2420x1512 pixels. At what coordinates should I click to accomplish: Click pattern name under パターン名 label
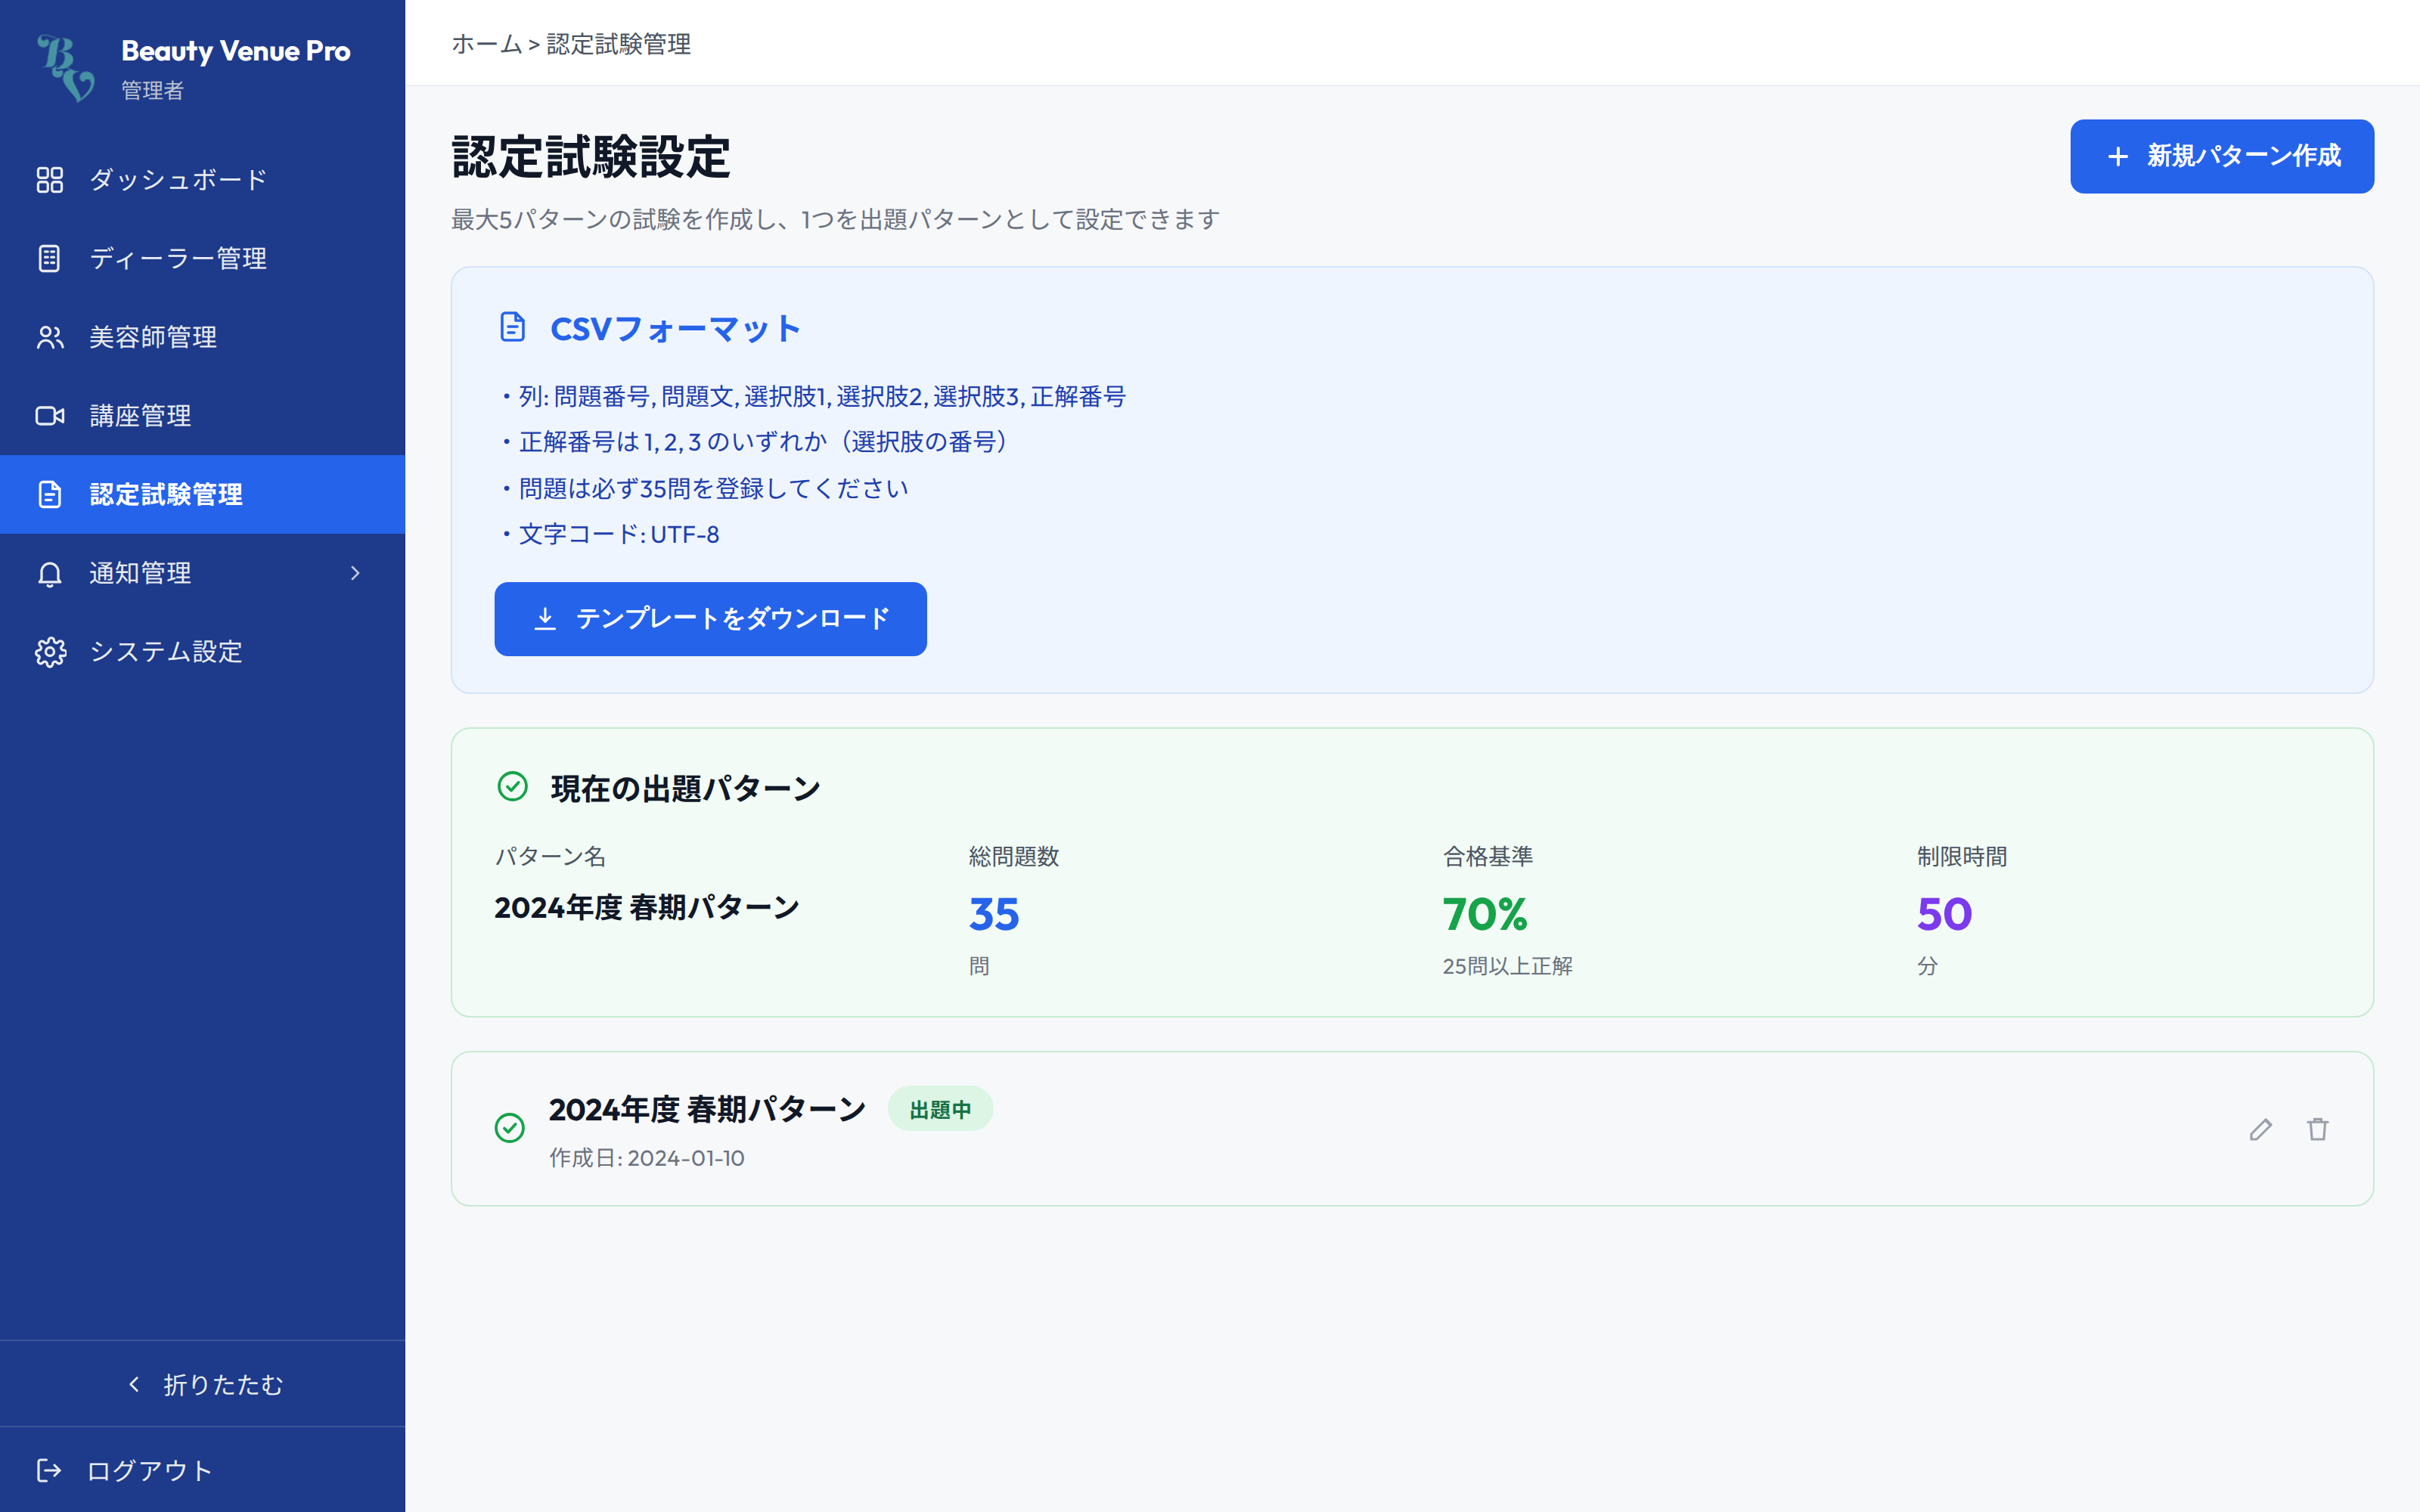(647, 907)
